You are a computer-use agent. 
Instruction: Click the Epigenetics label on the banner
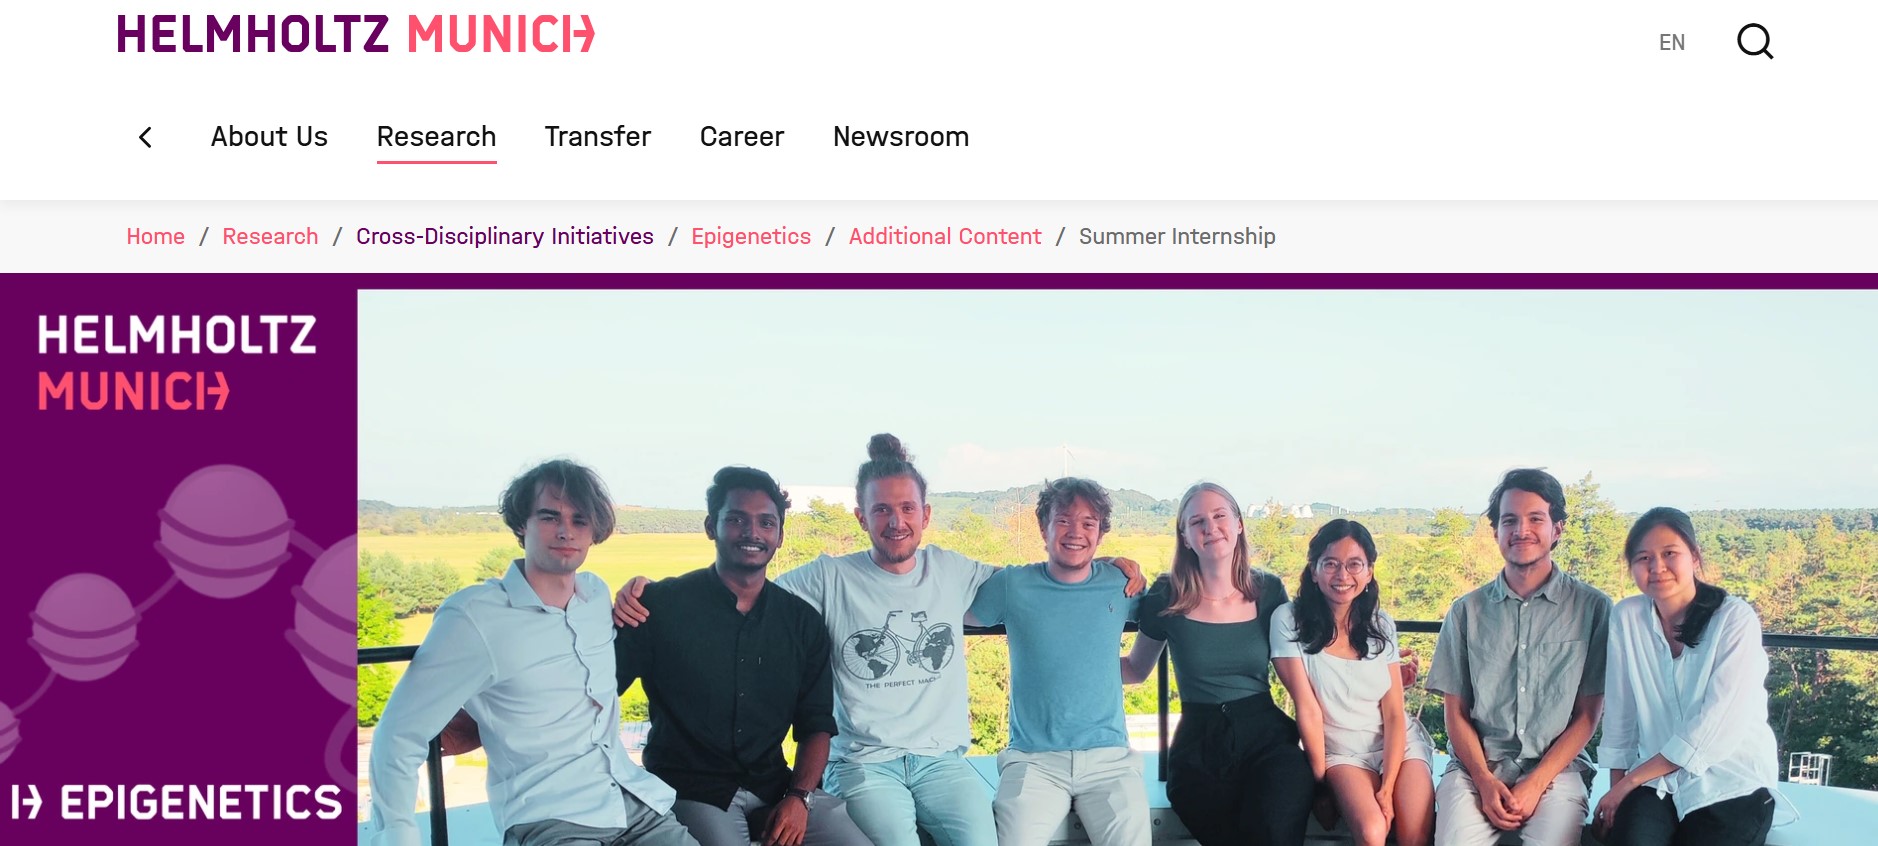point(177,802)
